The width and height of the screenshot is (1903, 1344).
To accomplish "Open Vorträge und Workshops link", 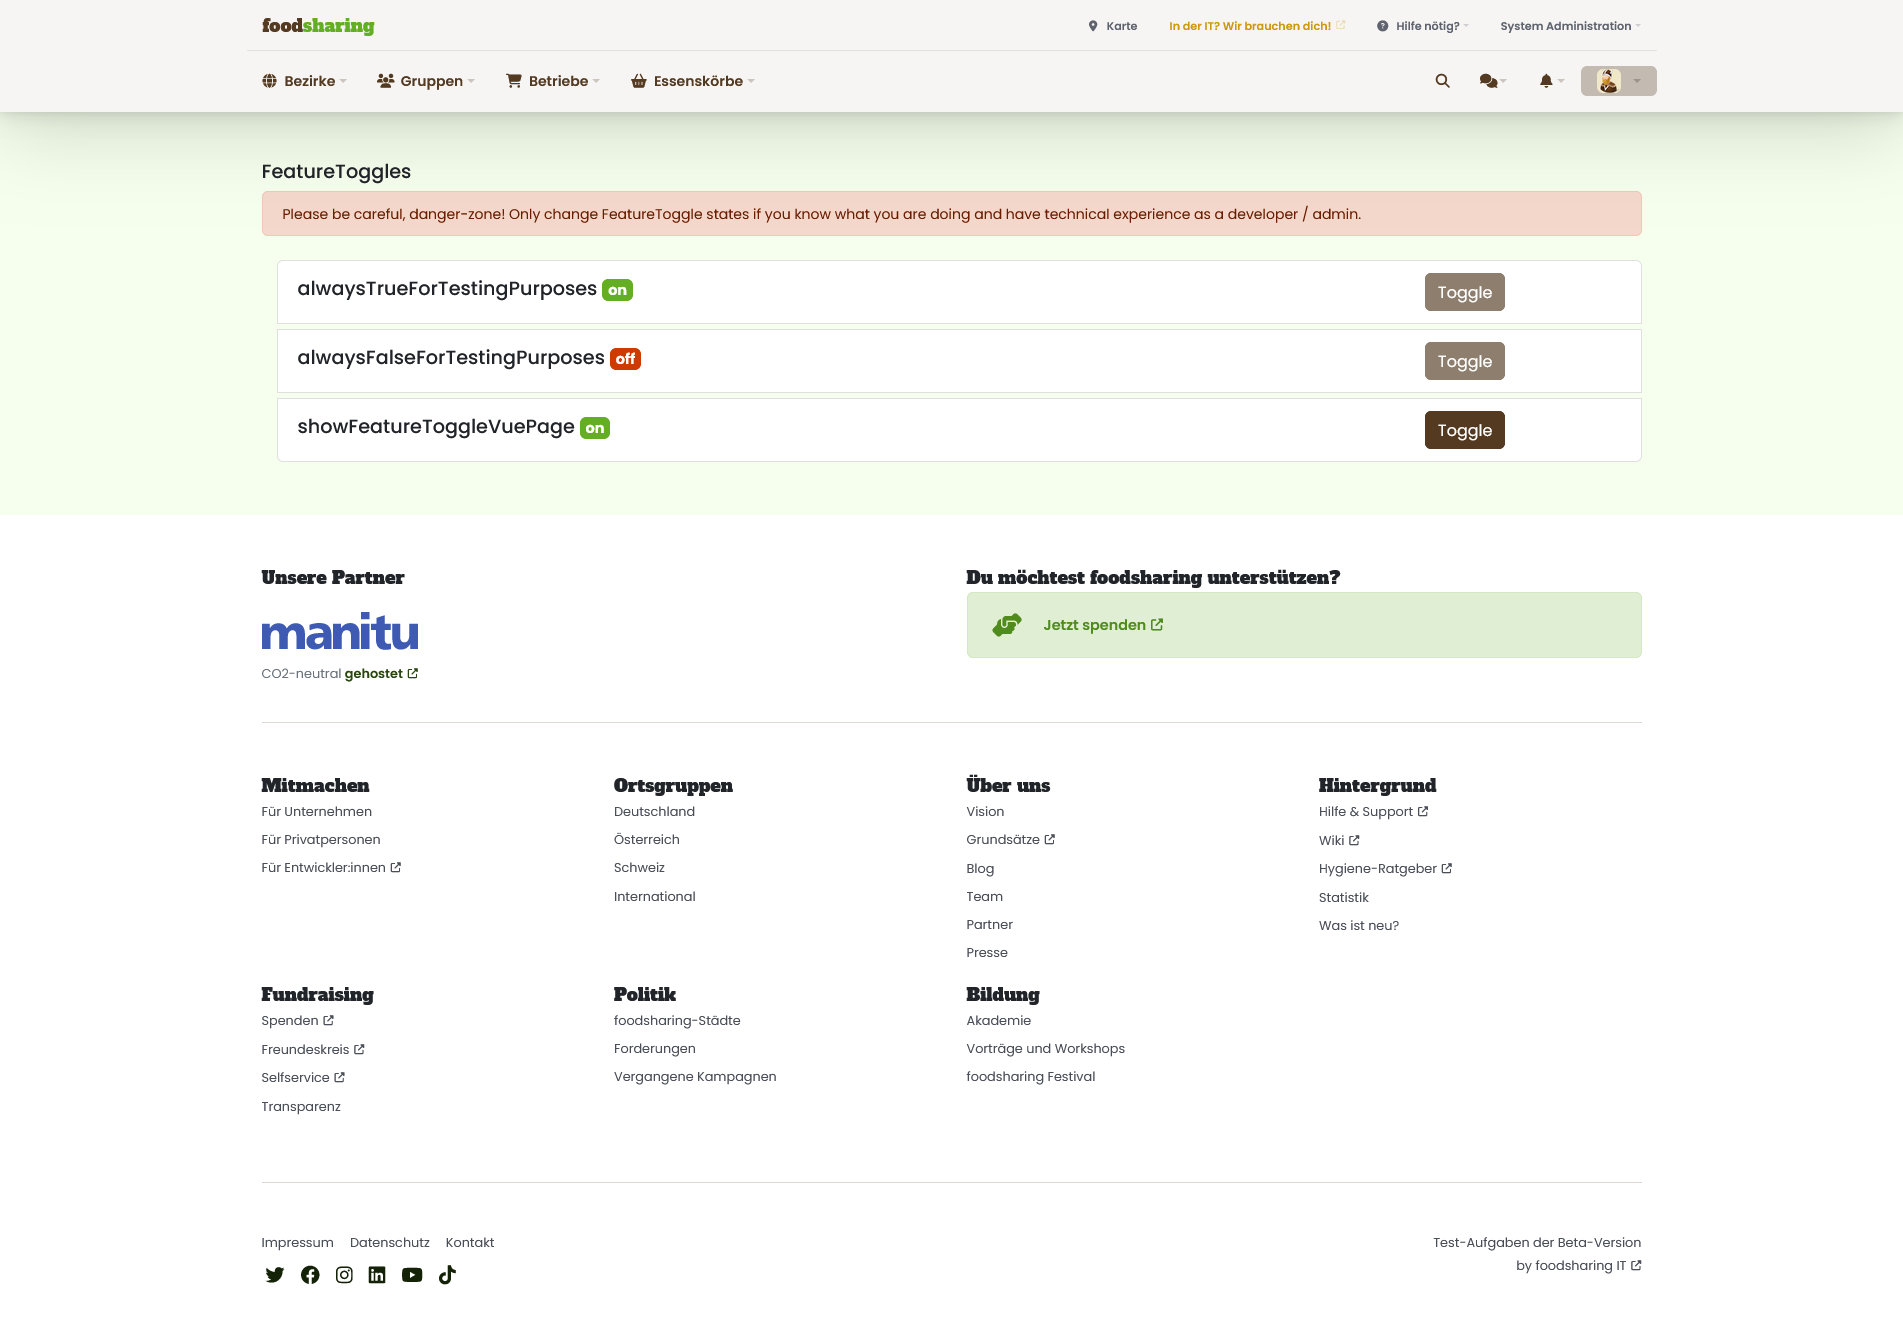I will (x=1045, y=1049).
